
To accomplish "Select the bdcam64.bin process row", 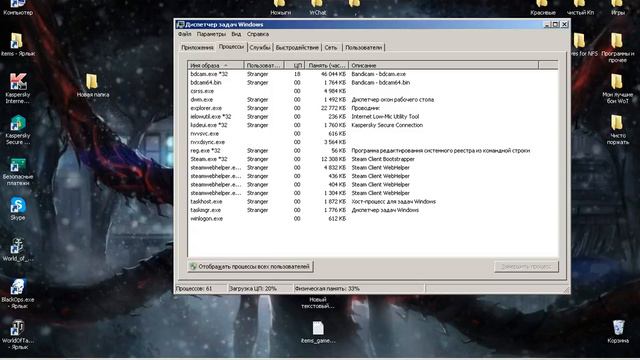I will 373,82.
